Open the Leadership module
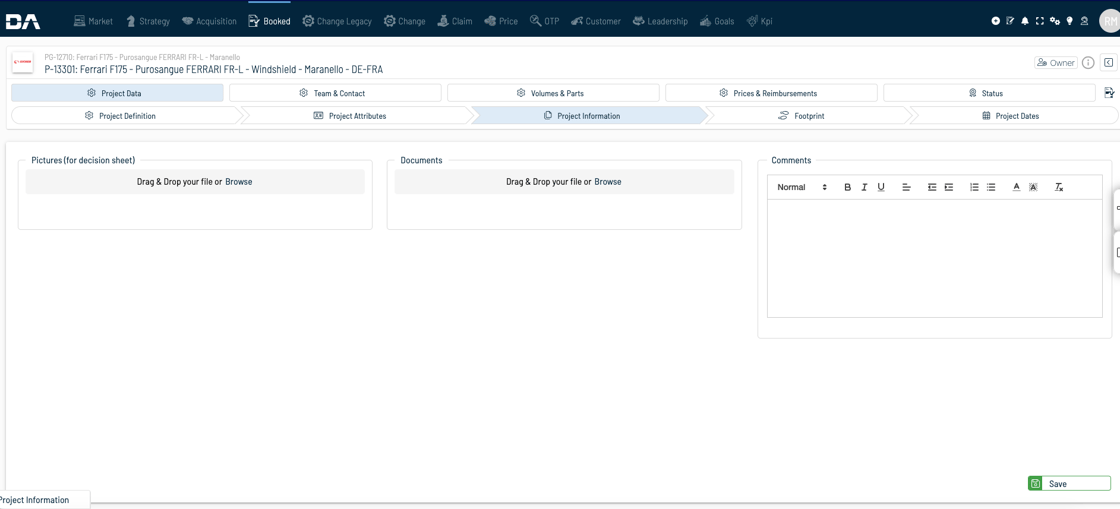 pos(660,21)
